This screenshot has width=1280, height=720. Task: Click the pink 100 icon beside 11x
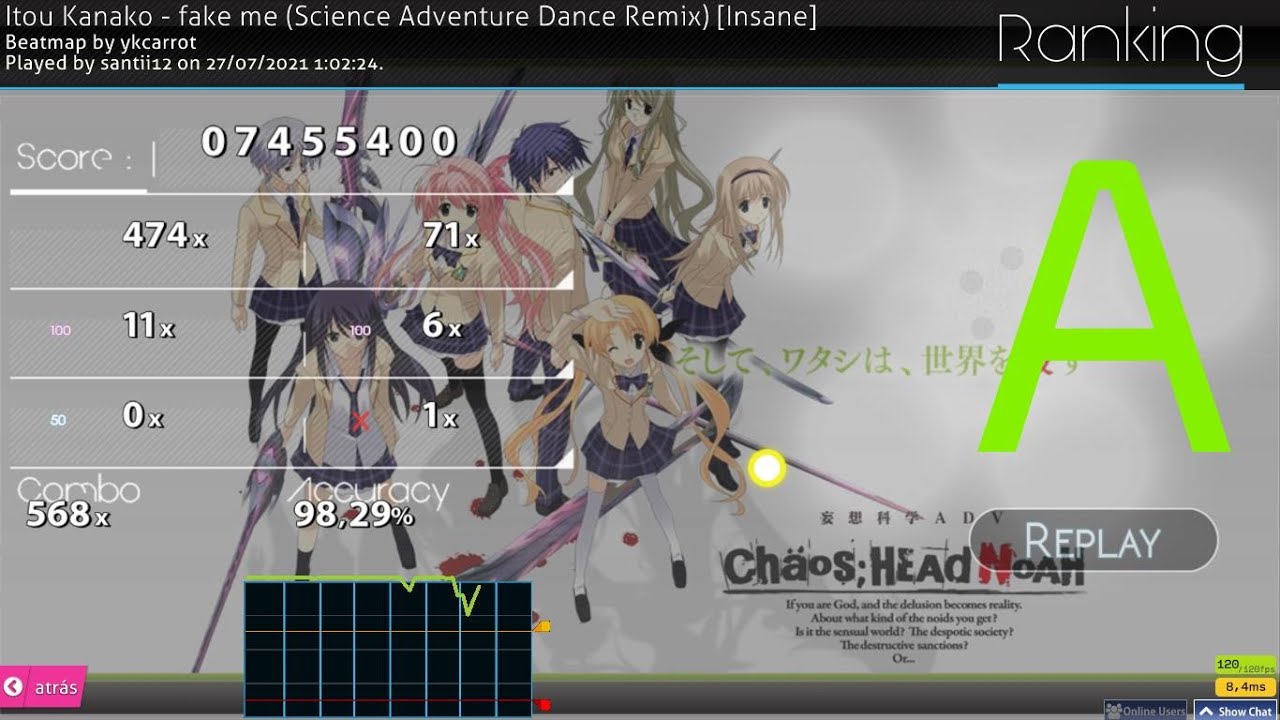[60, 330]
